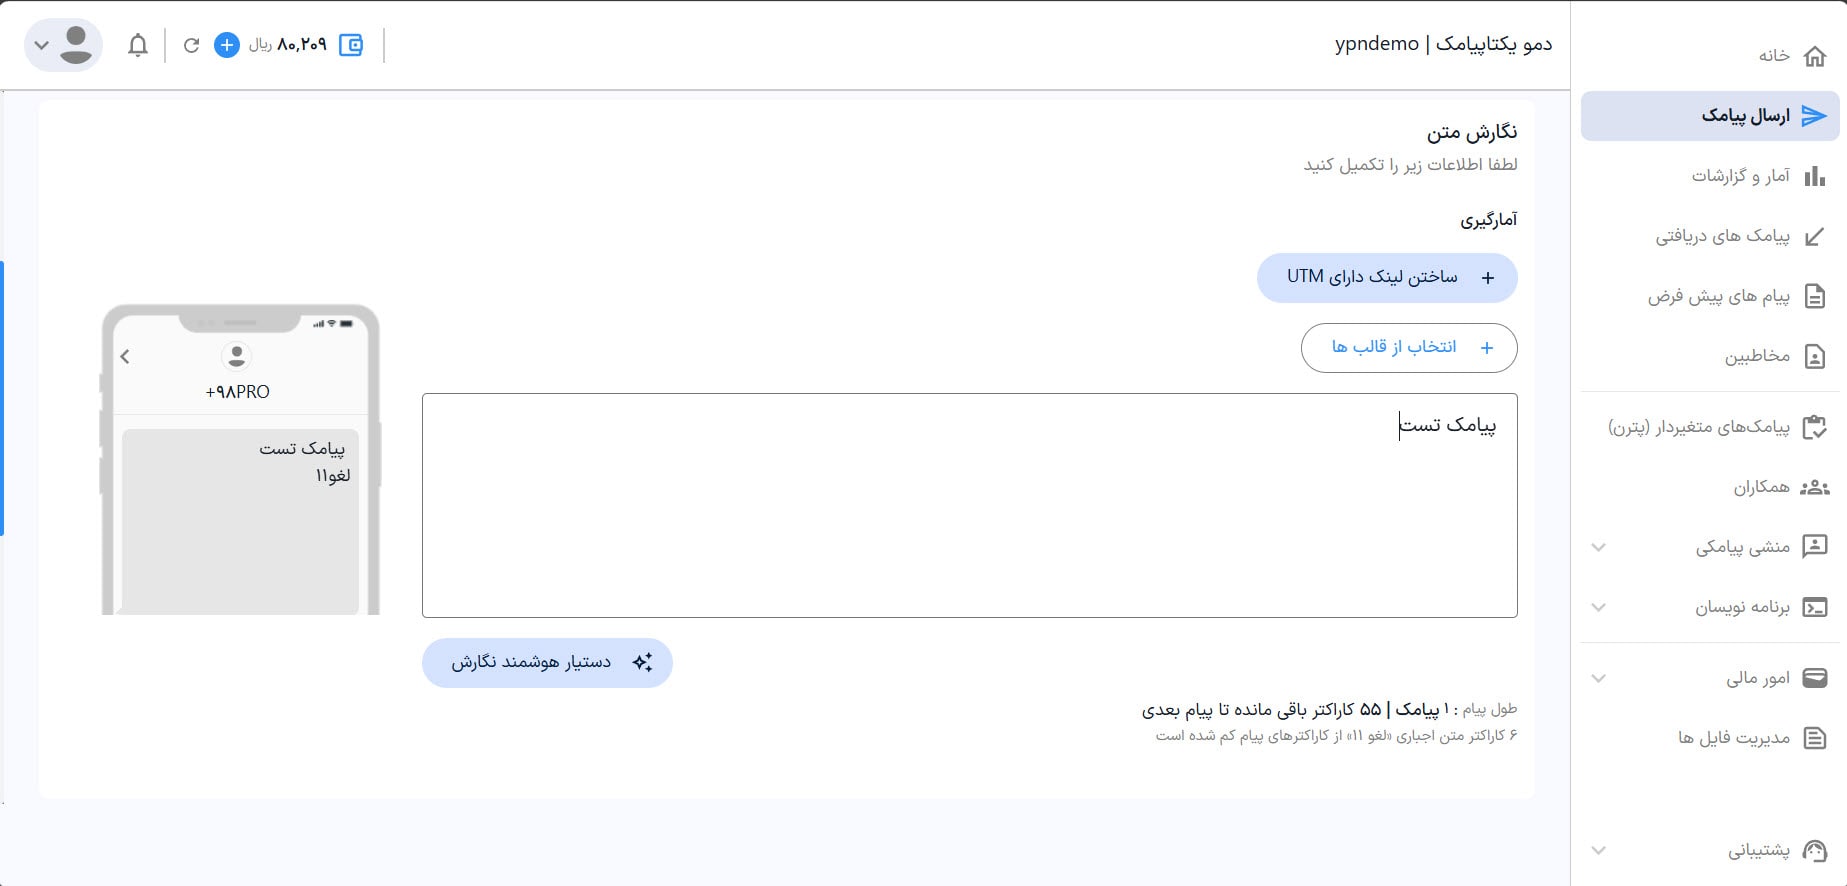Image resolution: width=1847 pixels, height=886 pixels.
Task: Click the home icon in sidebar
Action: (1814, 56)
